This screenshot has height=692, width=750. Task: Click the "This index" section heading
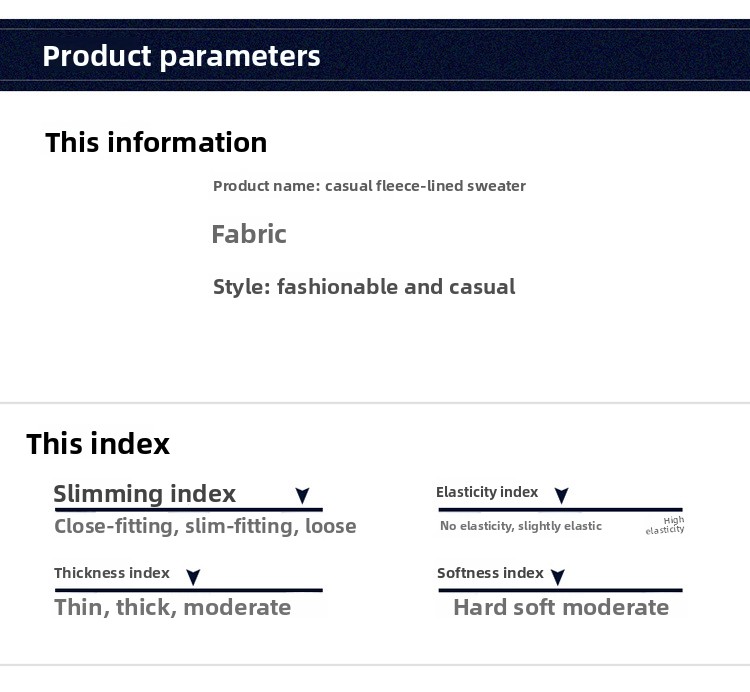tap(98, 444)
